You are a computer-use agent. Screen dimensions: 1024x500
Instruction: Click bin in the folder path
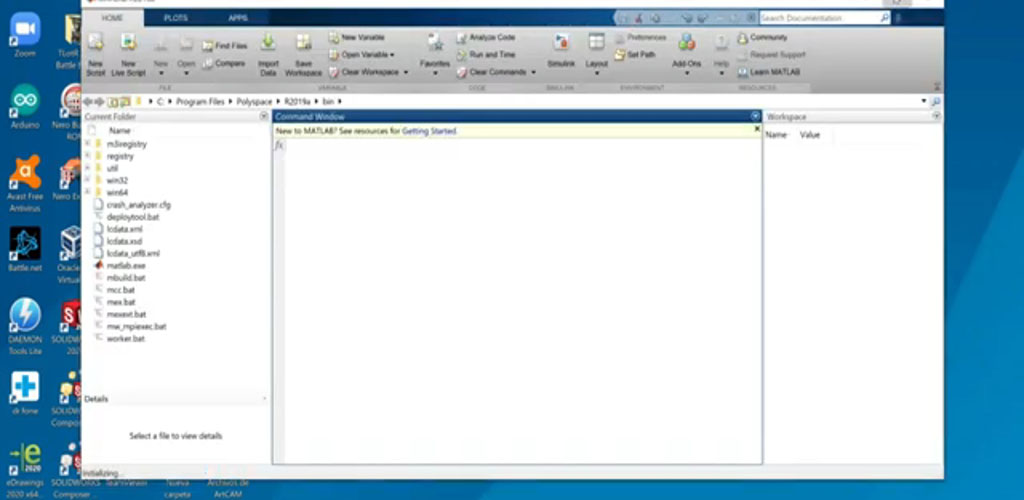pos(328,102)
